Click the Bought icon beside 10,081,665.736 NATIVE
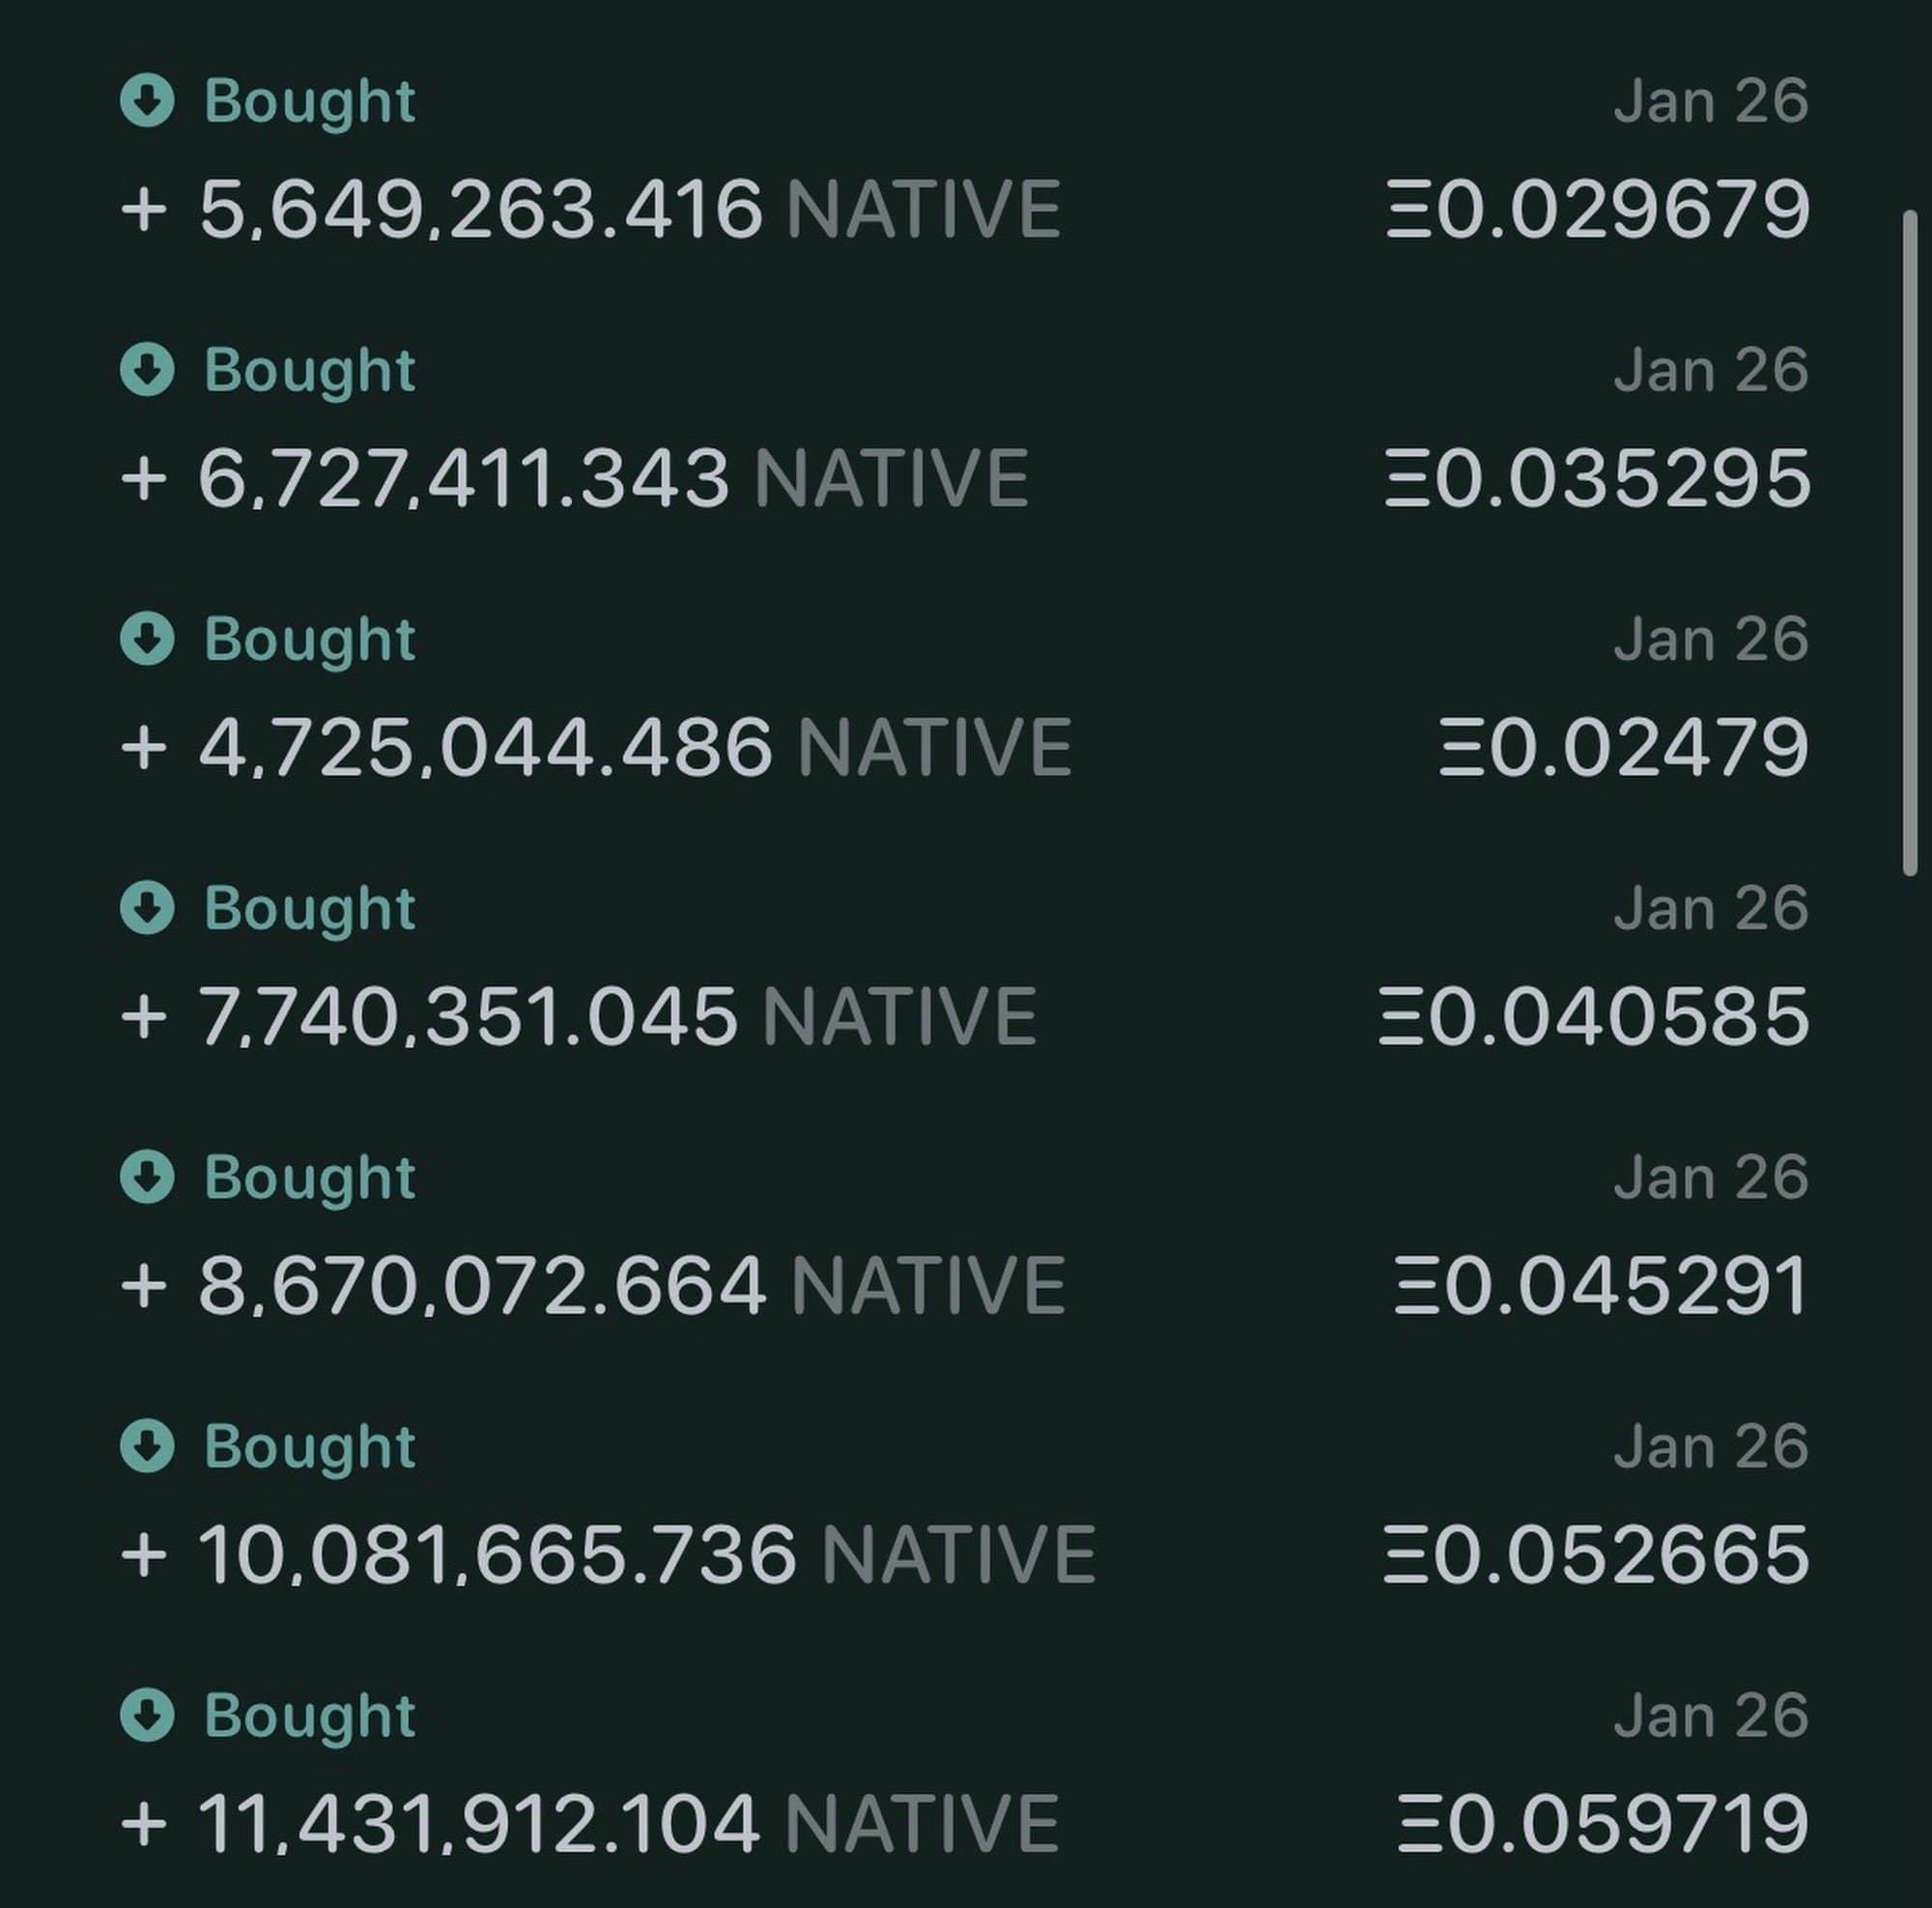 coord(147,1446)
